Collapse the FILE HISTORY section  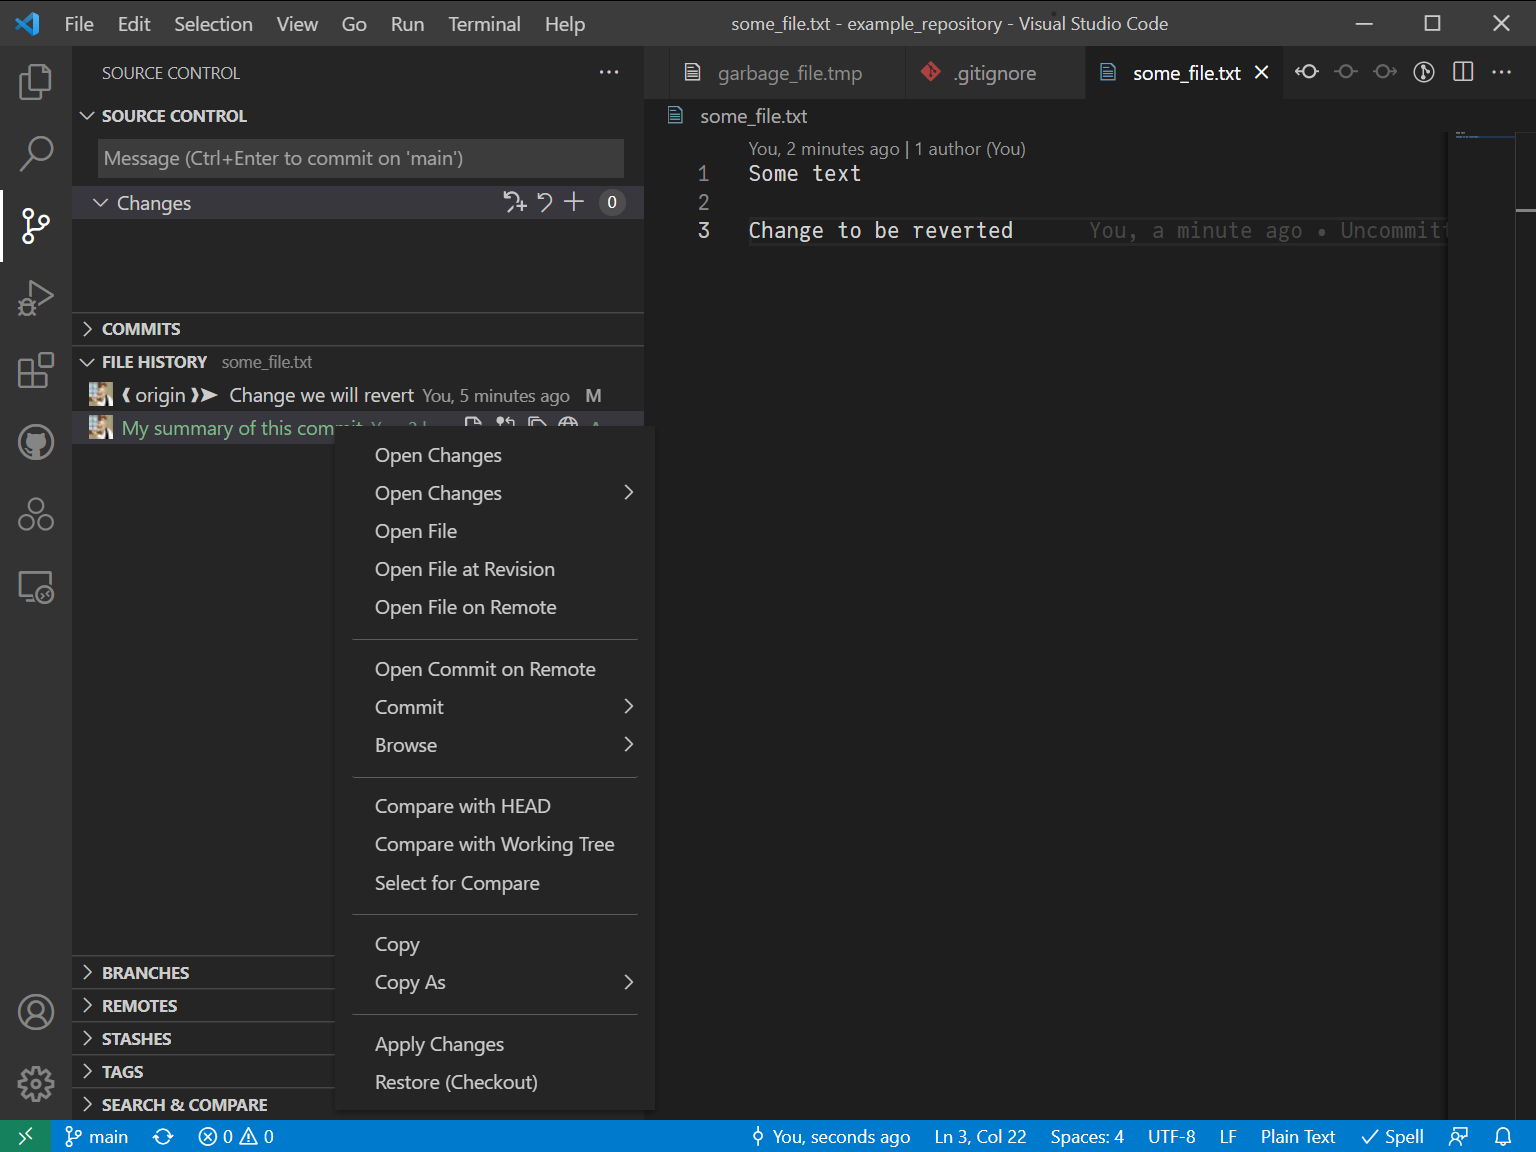pyautogui.click(x=154, y=362)
